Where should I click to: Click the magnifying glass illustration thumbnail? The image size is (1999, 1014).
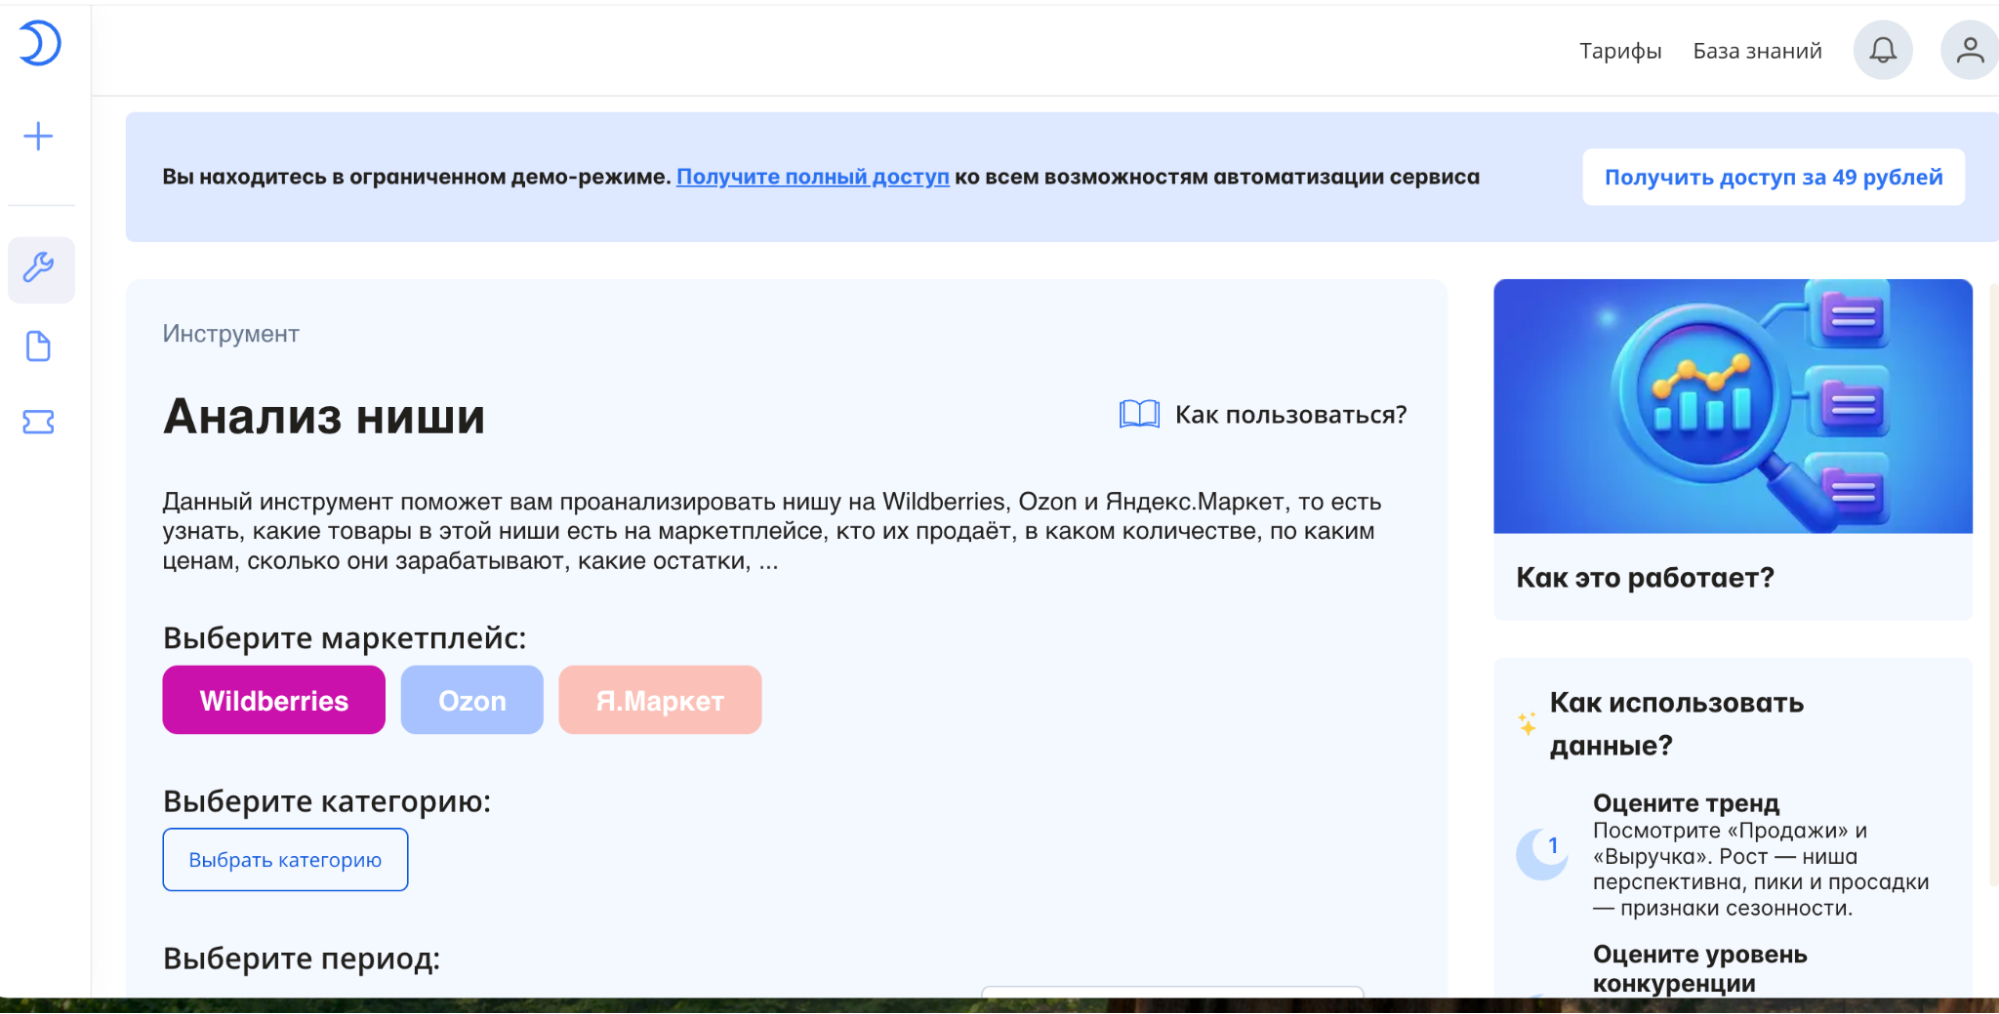click(1733, 406)
